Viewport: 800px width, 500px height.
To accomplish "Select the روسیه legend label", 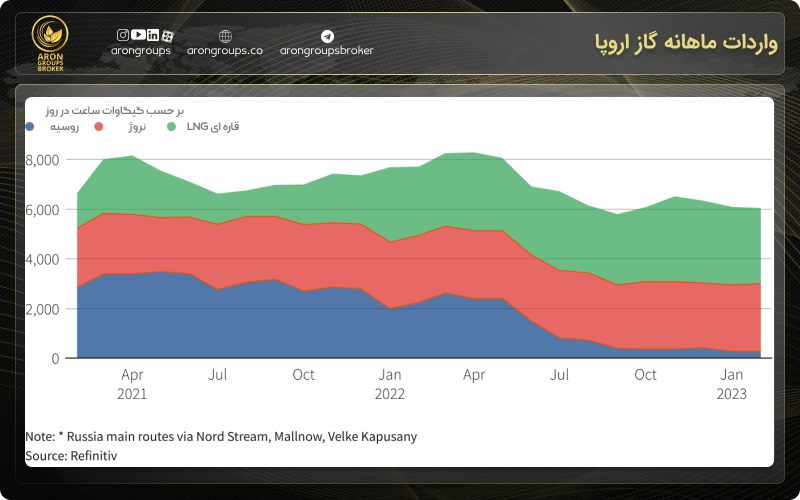I will click(64, 127).
